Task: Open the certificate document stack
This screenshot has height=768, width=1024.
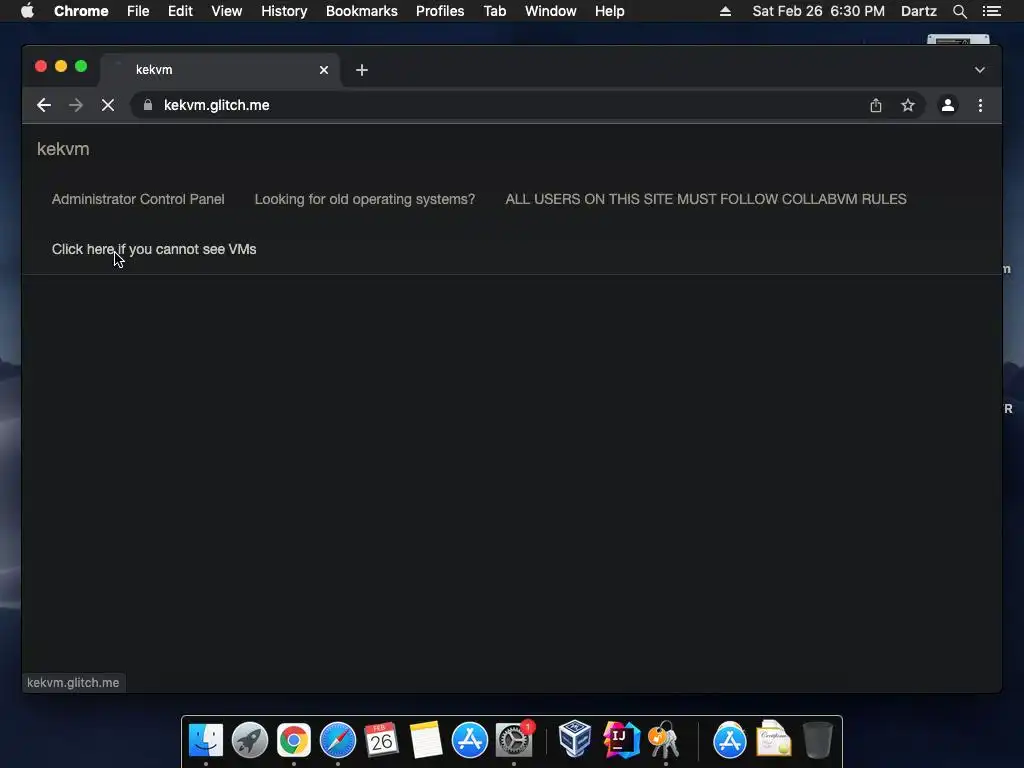Action: coord(773,739)
